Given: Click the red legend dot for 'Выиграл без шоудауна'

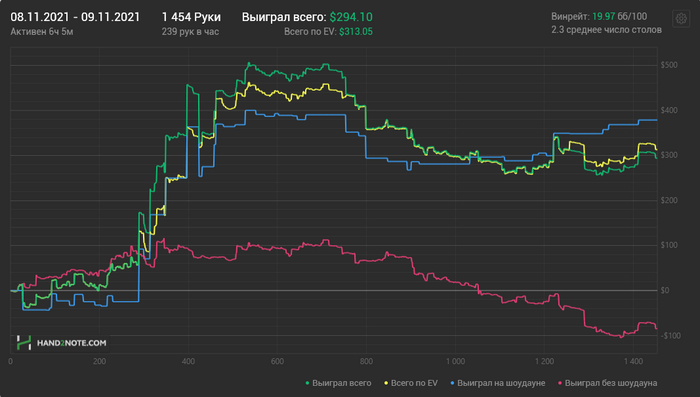Looking at the screenshot, I should pos(560,383).
